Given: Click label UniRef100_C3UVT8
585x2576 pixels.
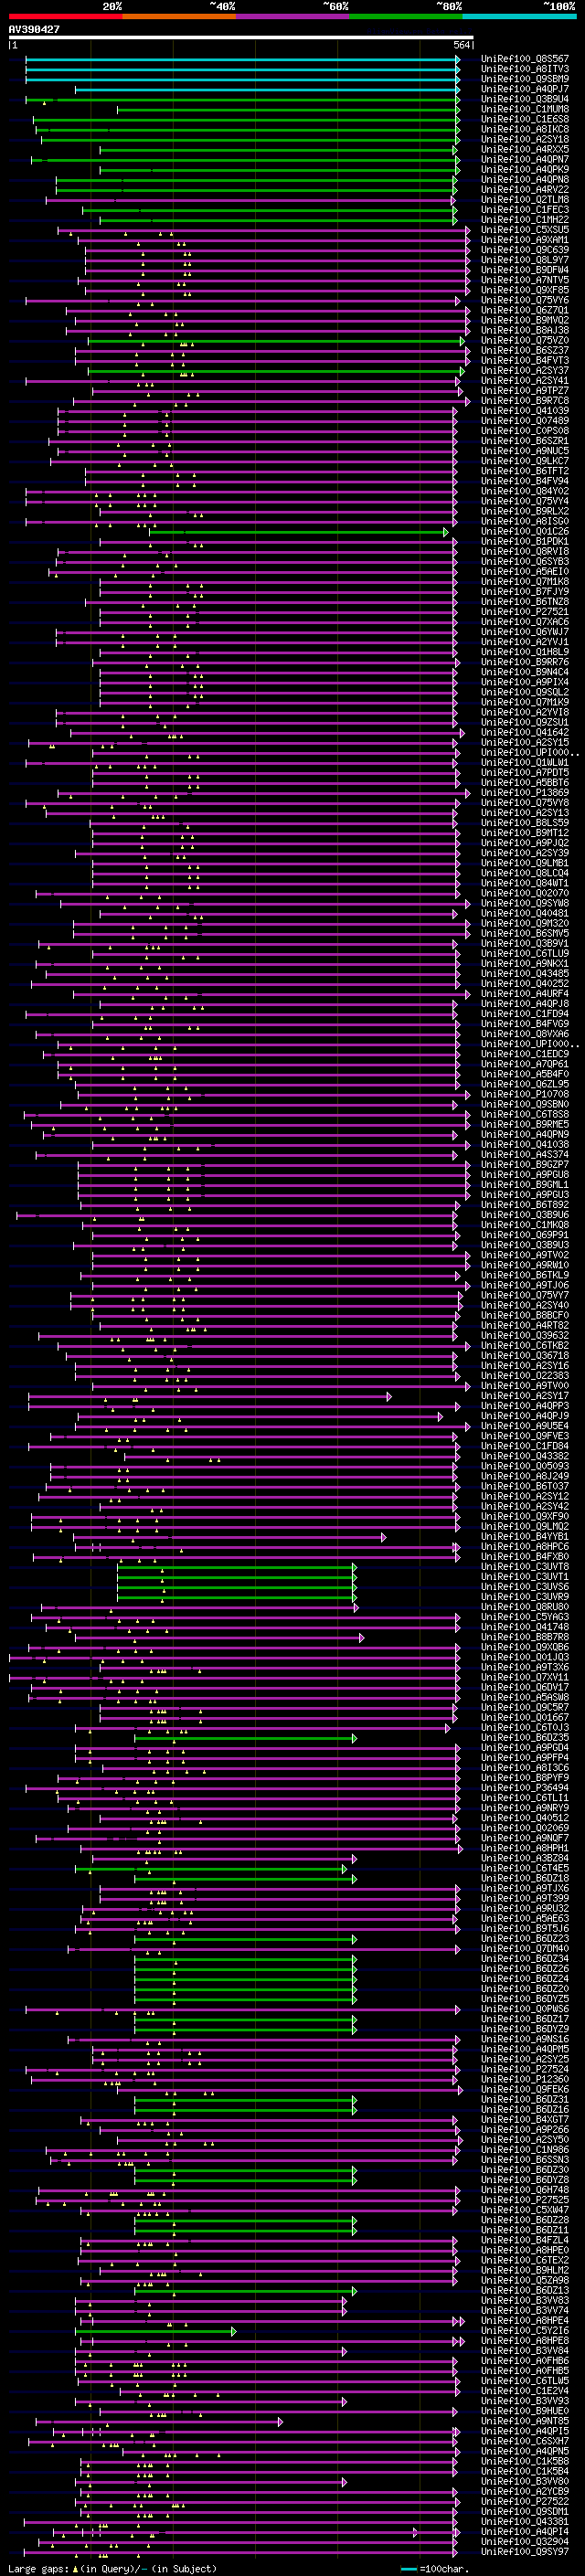Looking at the screenshot, I should tap(525, 1567).
